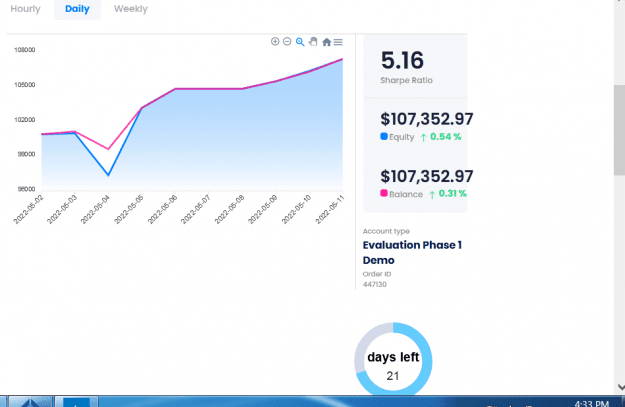
Task: Click the chart zoom in plus icon
Action: point(275,41)
